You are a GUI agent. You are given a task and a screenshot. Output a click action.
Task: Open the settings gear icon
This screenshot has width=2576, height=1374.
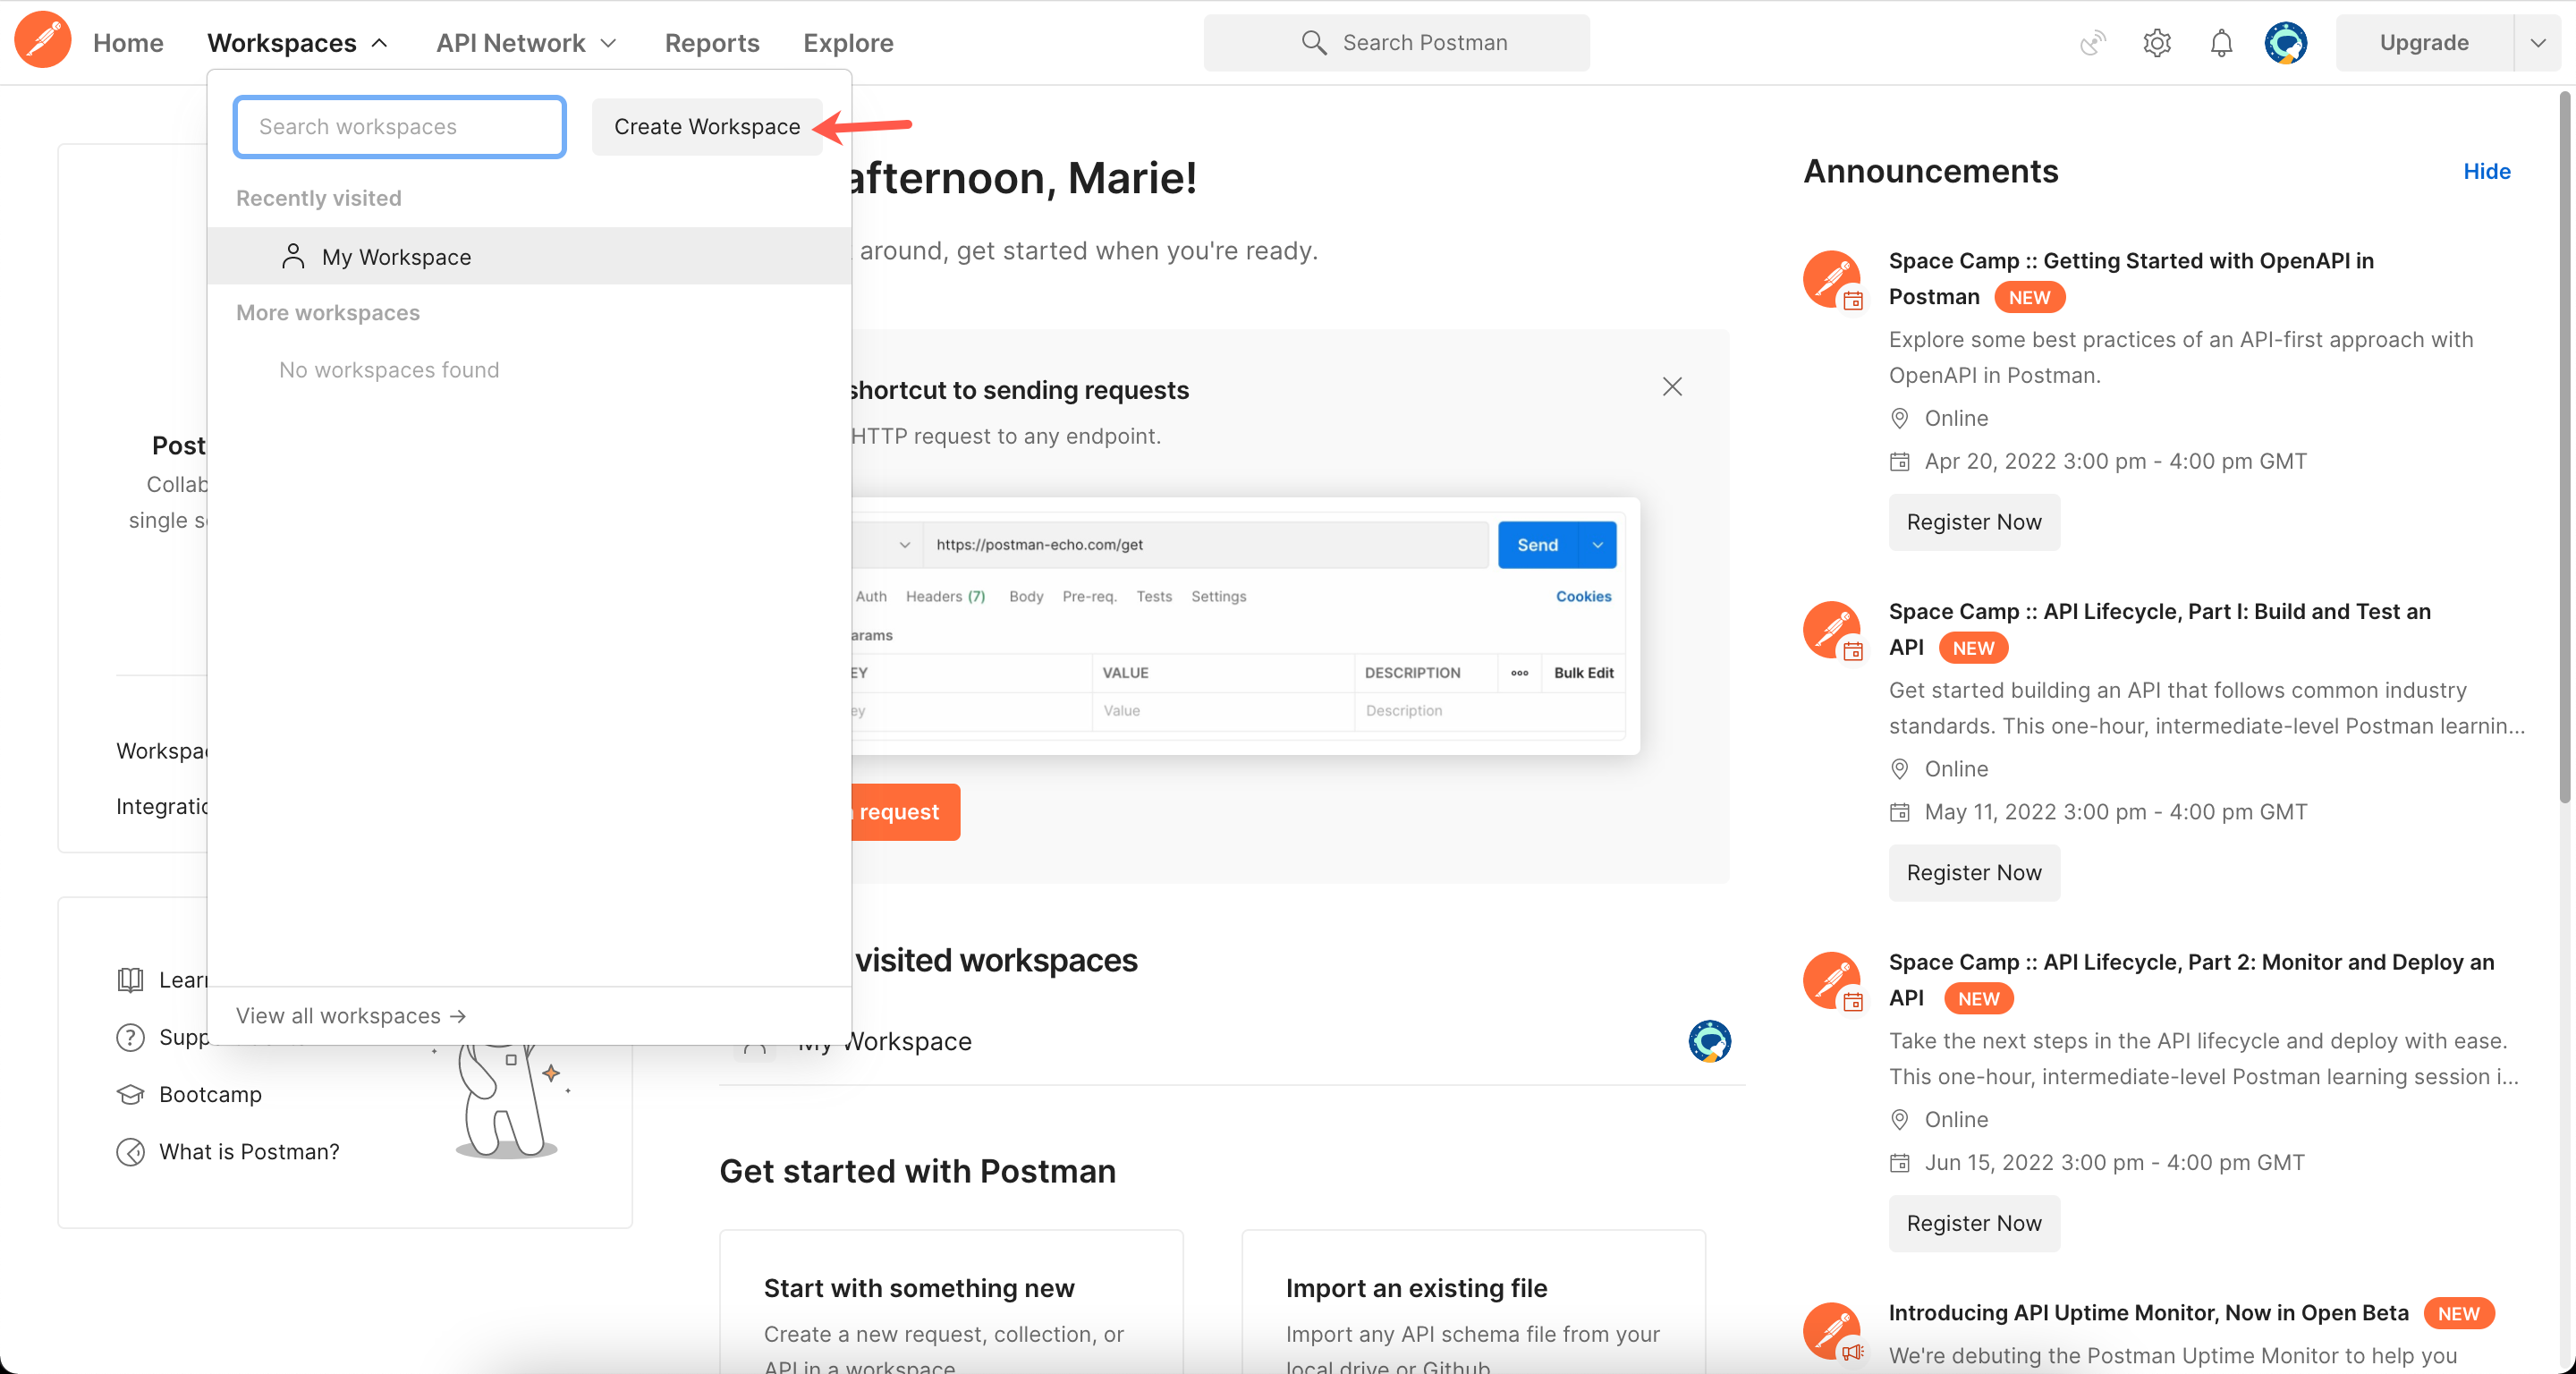[2156, 43]
